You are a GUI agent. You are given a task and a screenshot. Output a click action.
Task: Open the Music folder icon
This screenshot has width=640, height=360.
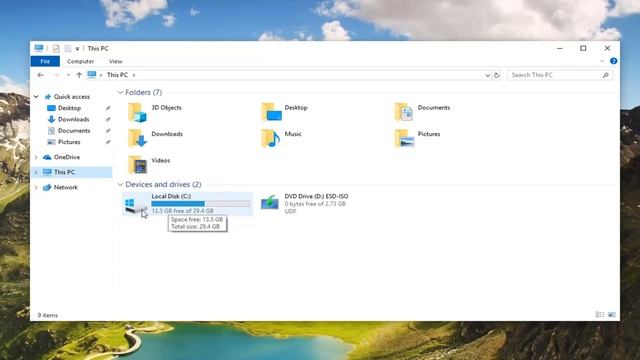[271, 138]
